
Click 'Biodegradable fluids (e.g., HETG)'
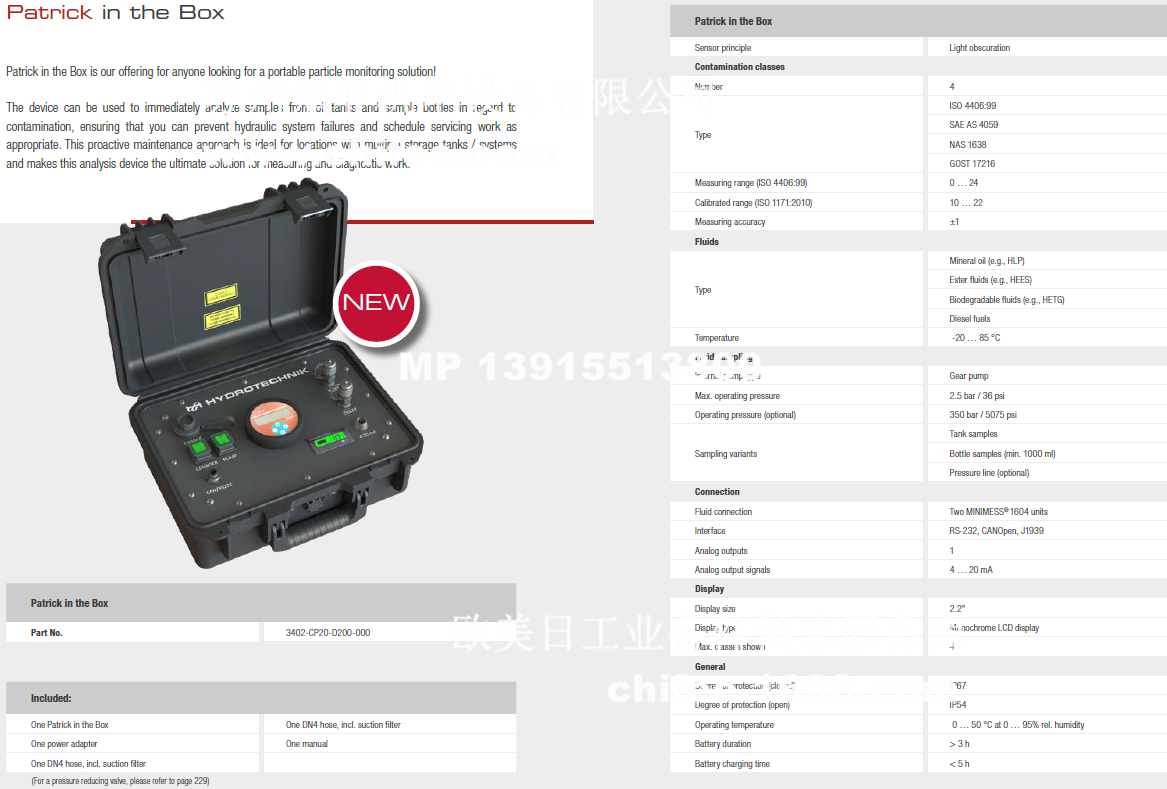(1007, 300)
